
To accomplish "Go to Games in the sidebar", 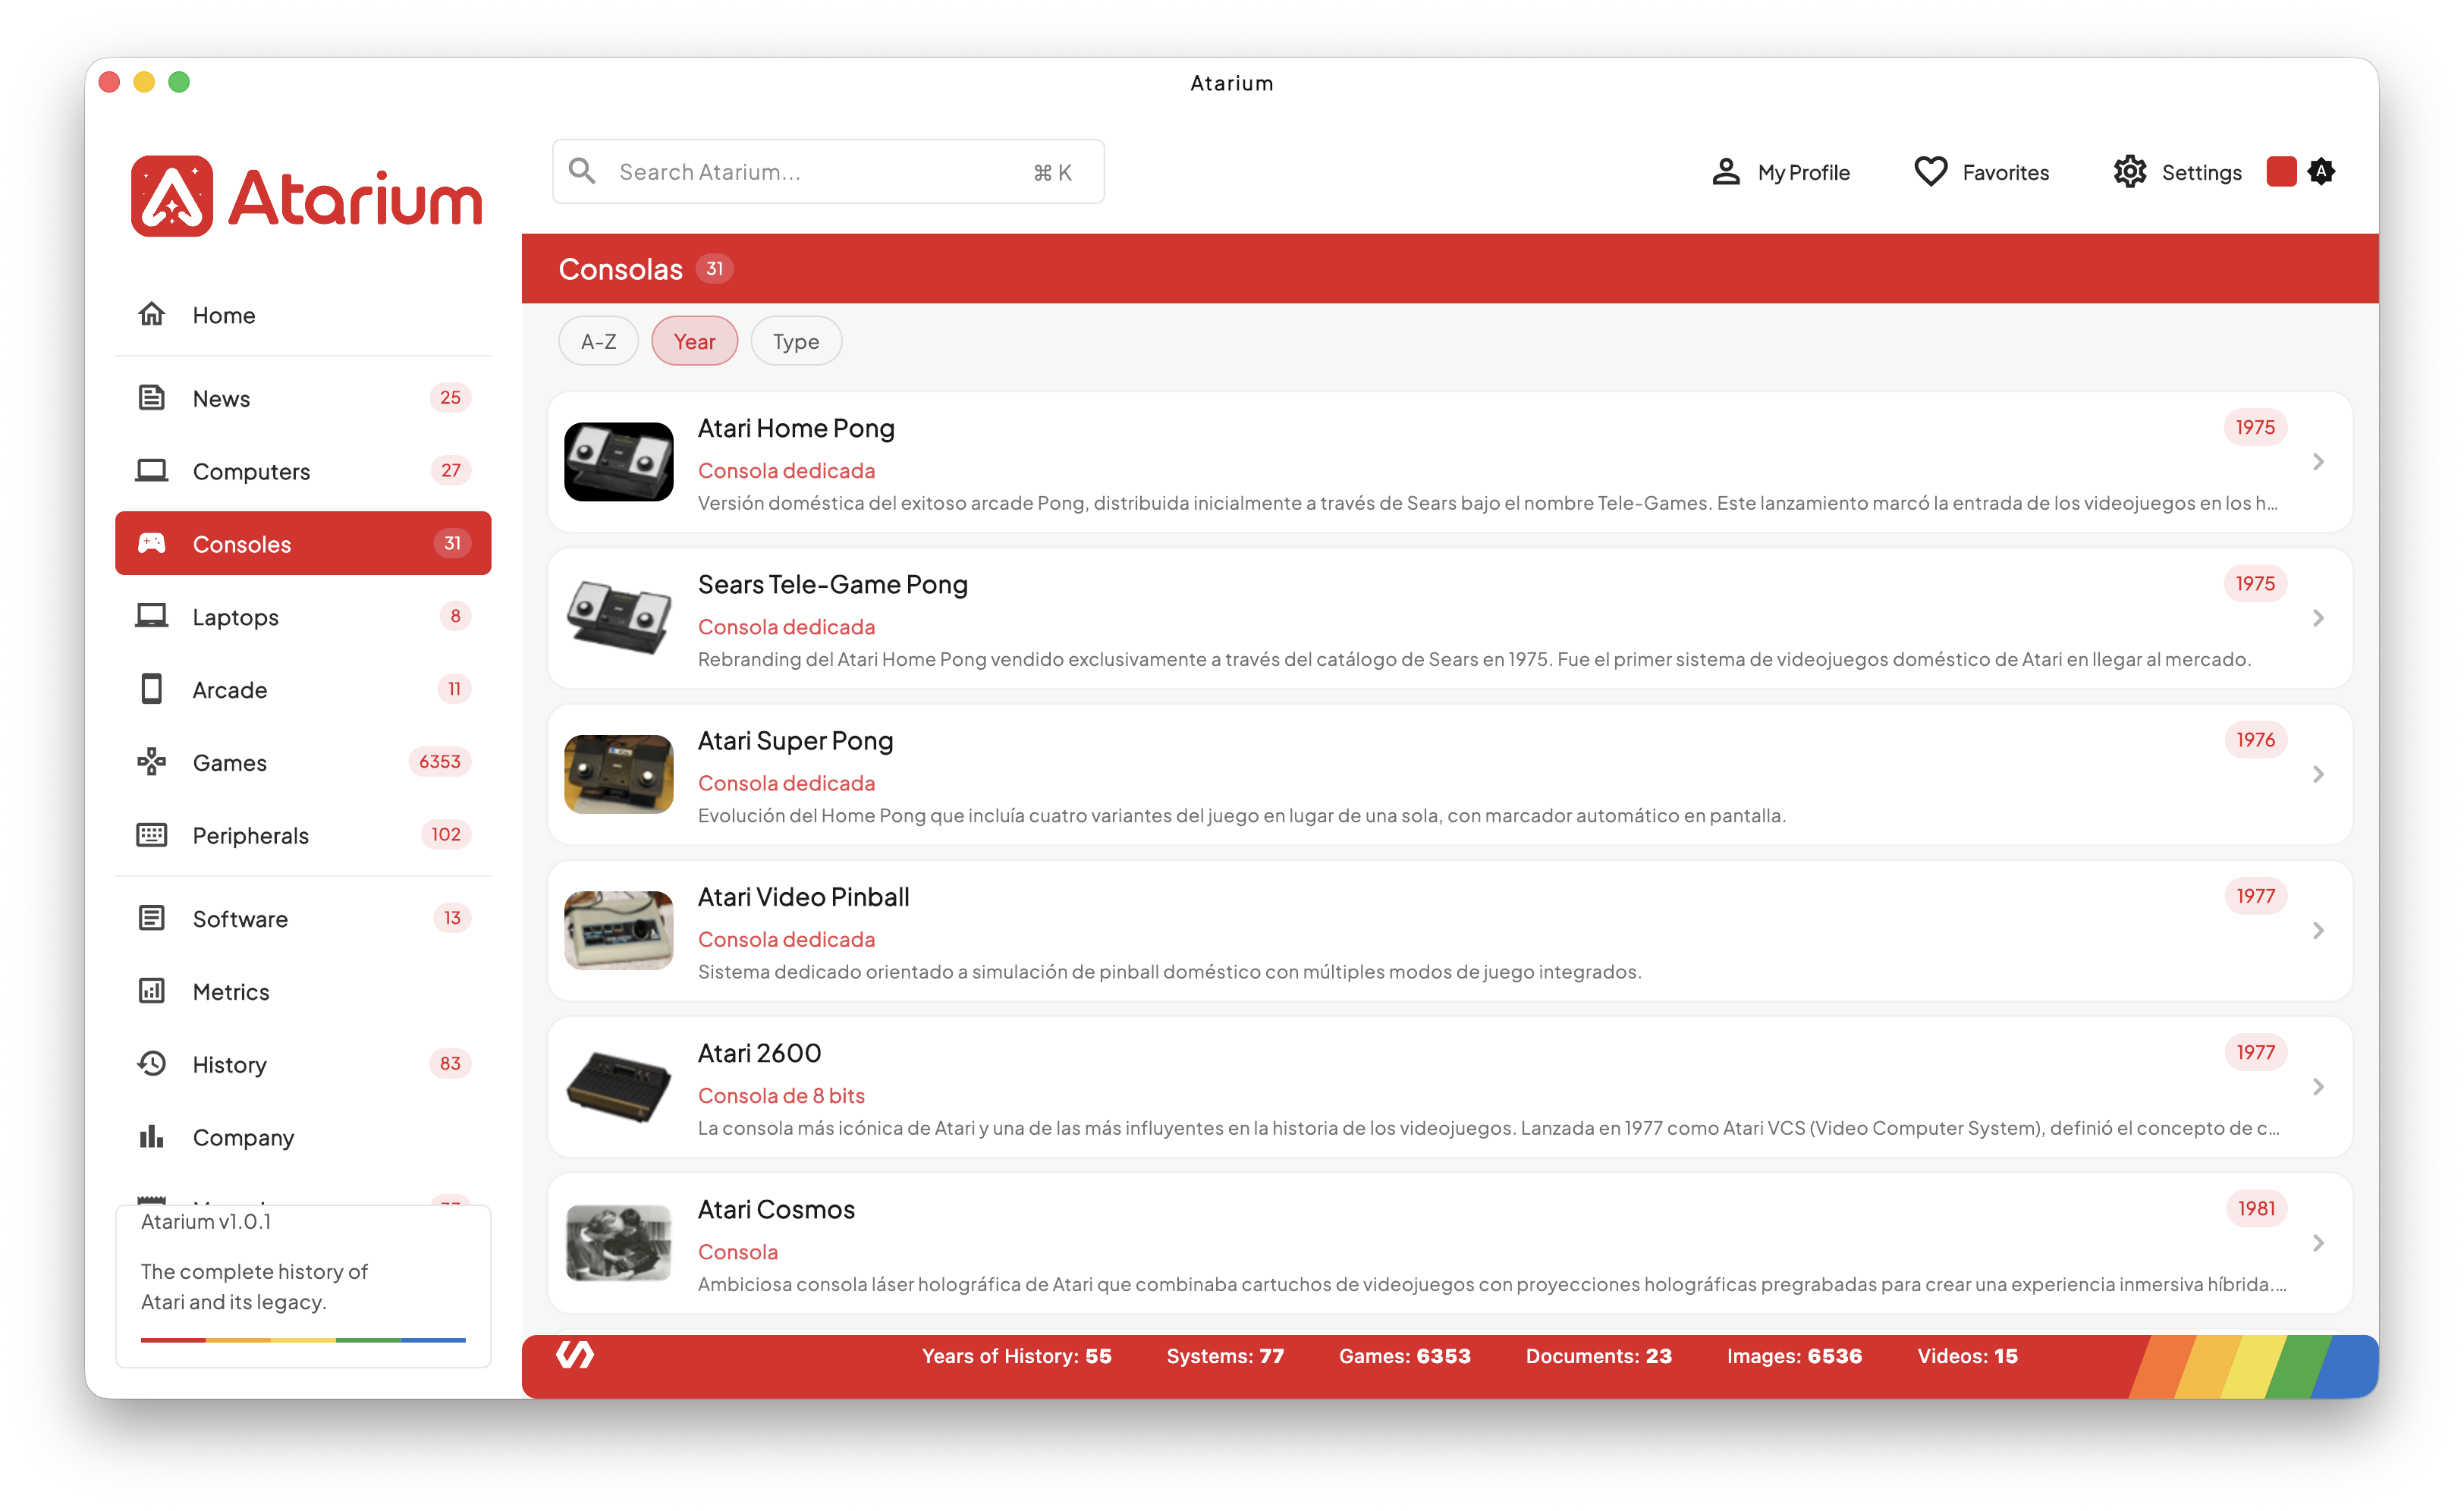I will coord(303,763).
